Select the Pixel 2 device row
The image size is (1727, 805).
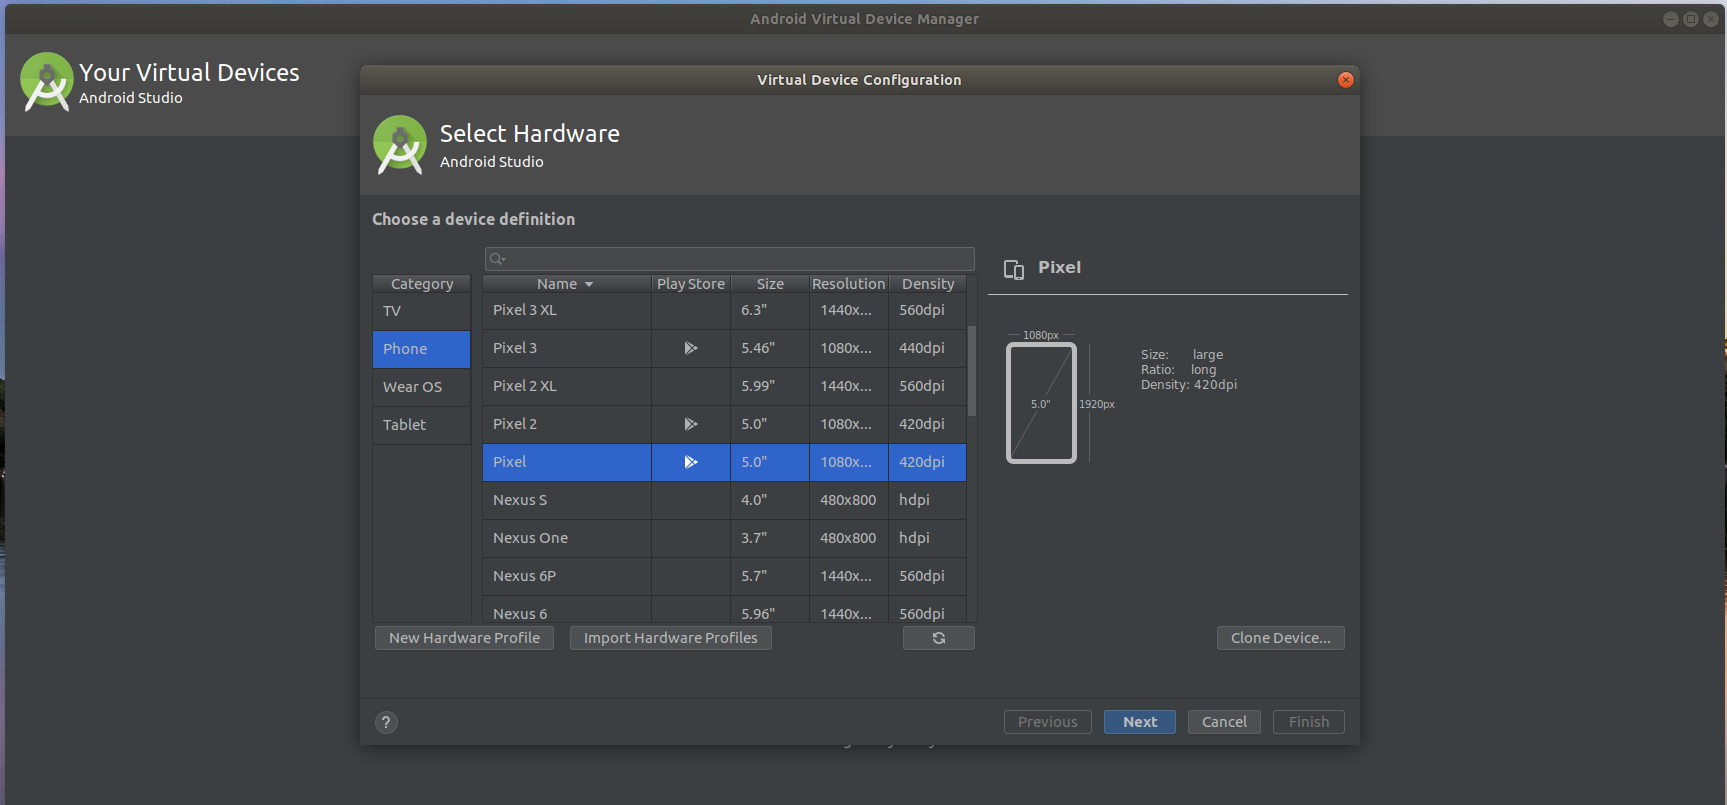(724, 424)
